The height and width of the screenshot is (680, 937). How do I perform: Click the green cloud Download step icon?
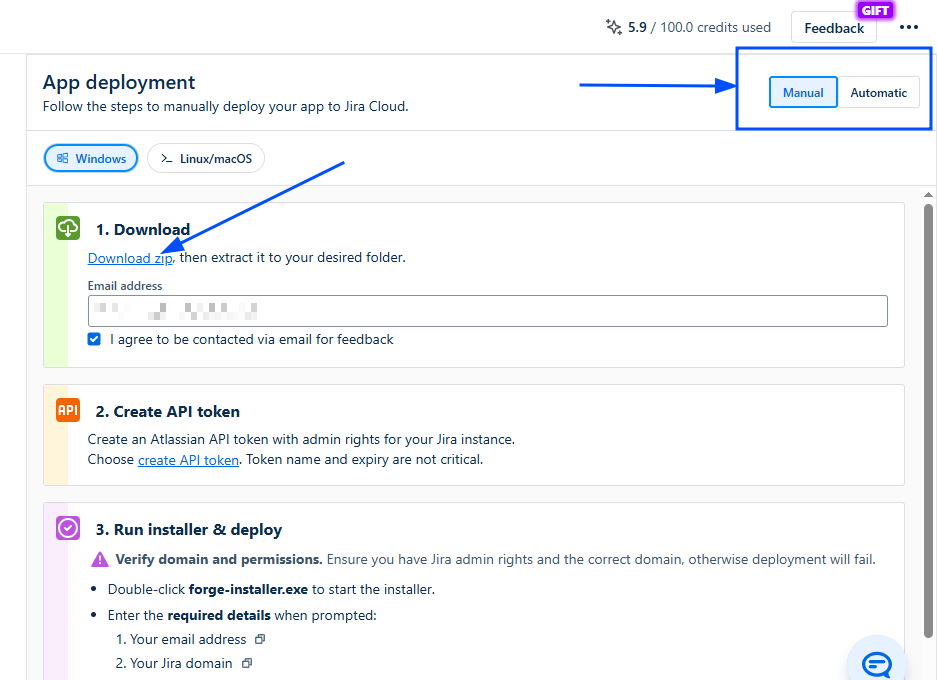point(68,228)
